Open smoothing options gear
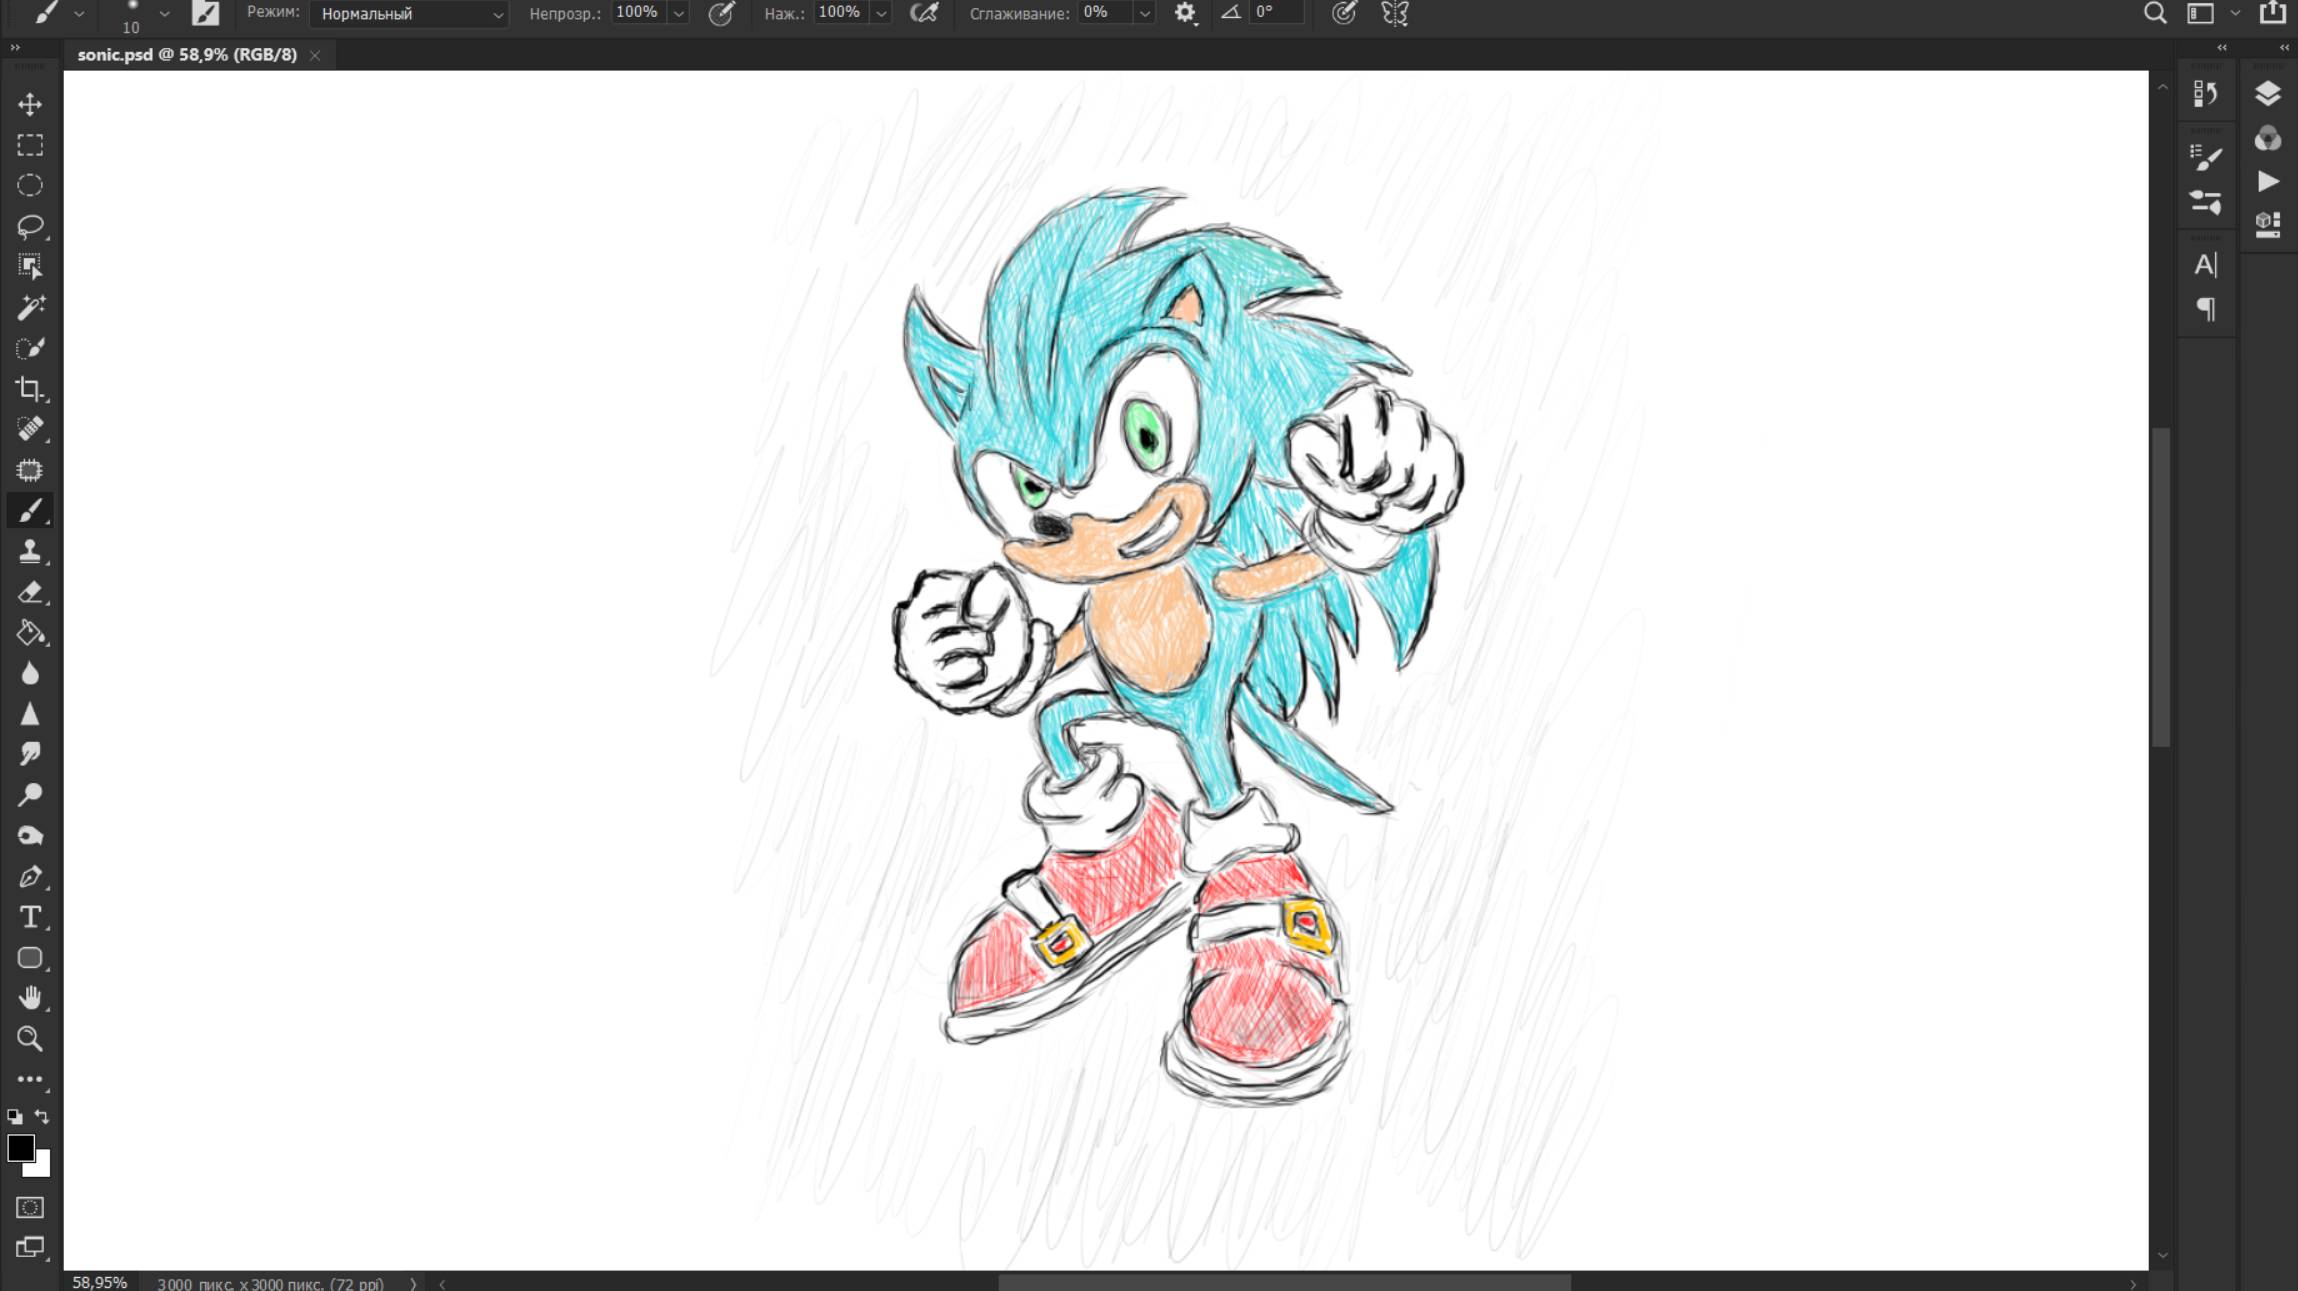2298x1291 pixels. coord(1185,13)
